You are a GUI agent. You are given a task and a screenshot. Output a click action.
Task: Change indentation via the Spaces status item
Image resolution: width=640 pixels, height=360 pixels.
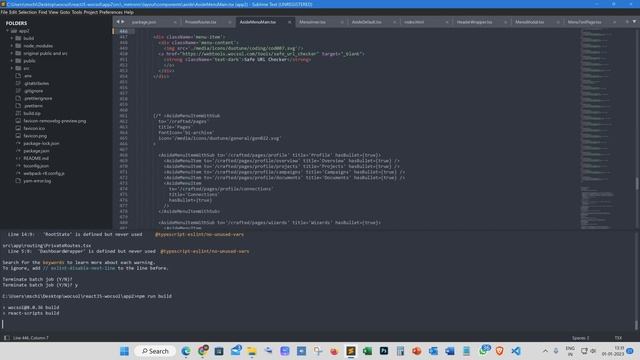[x=580, y=338]
